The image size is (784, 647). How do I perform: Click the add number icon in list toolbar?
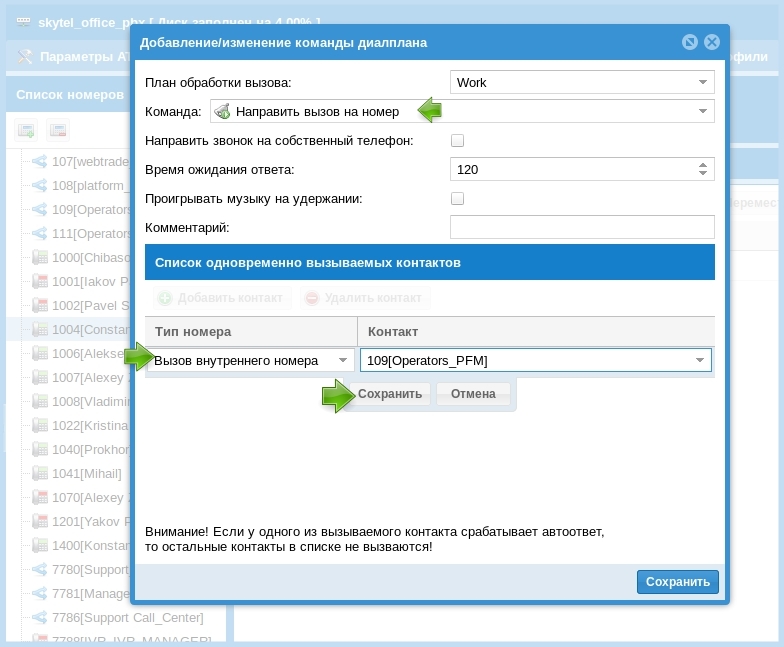26,130
